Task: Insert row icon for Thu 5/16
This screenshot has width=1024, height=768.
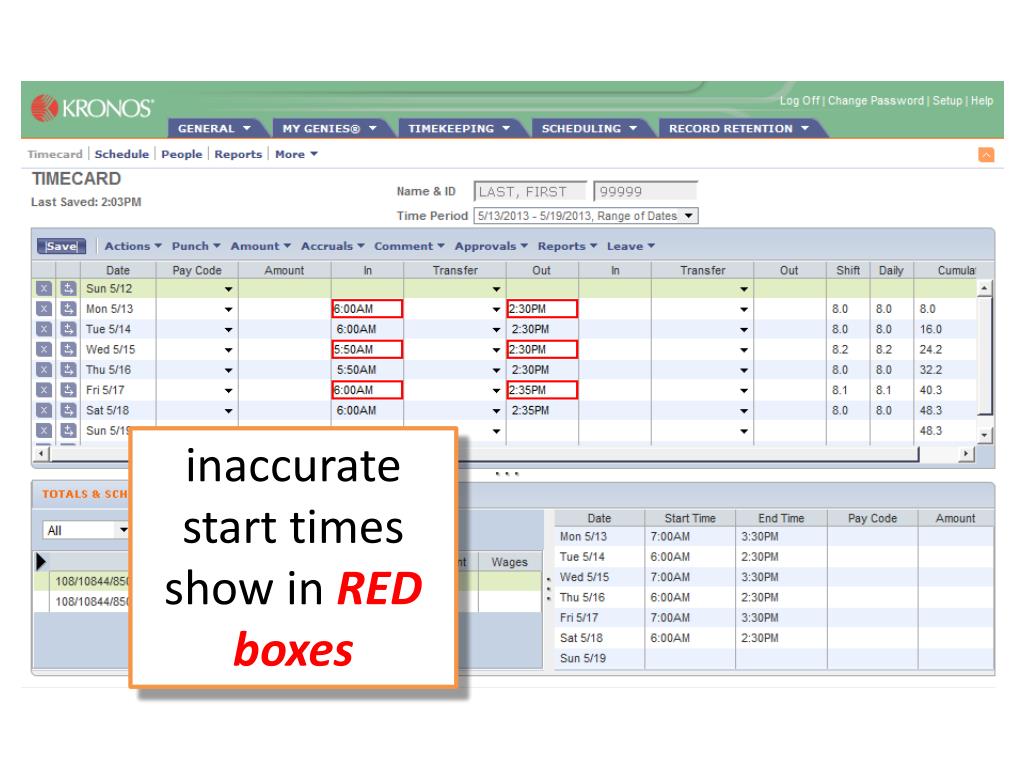Action: [x=68, y=370]
